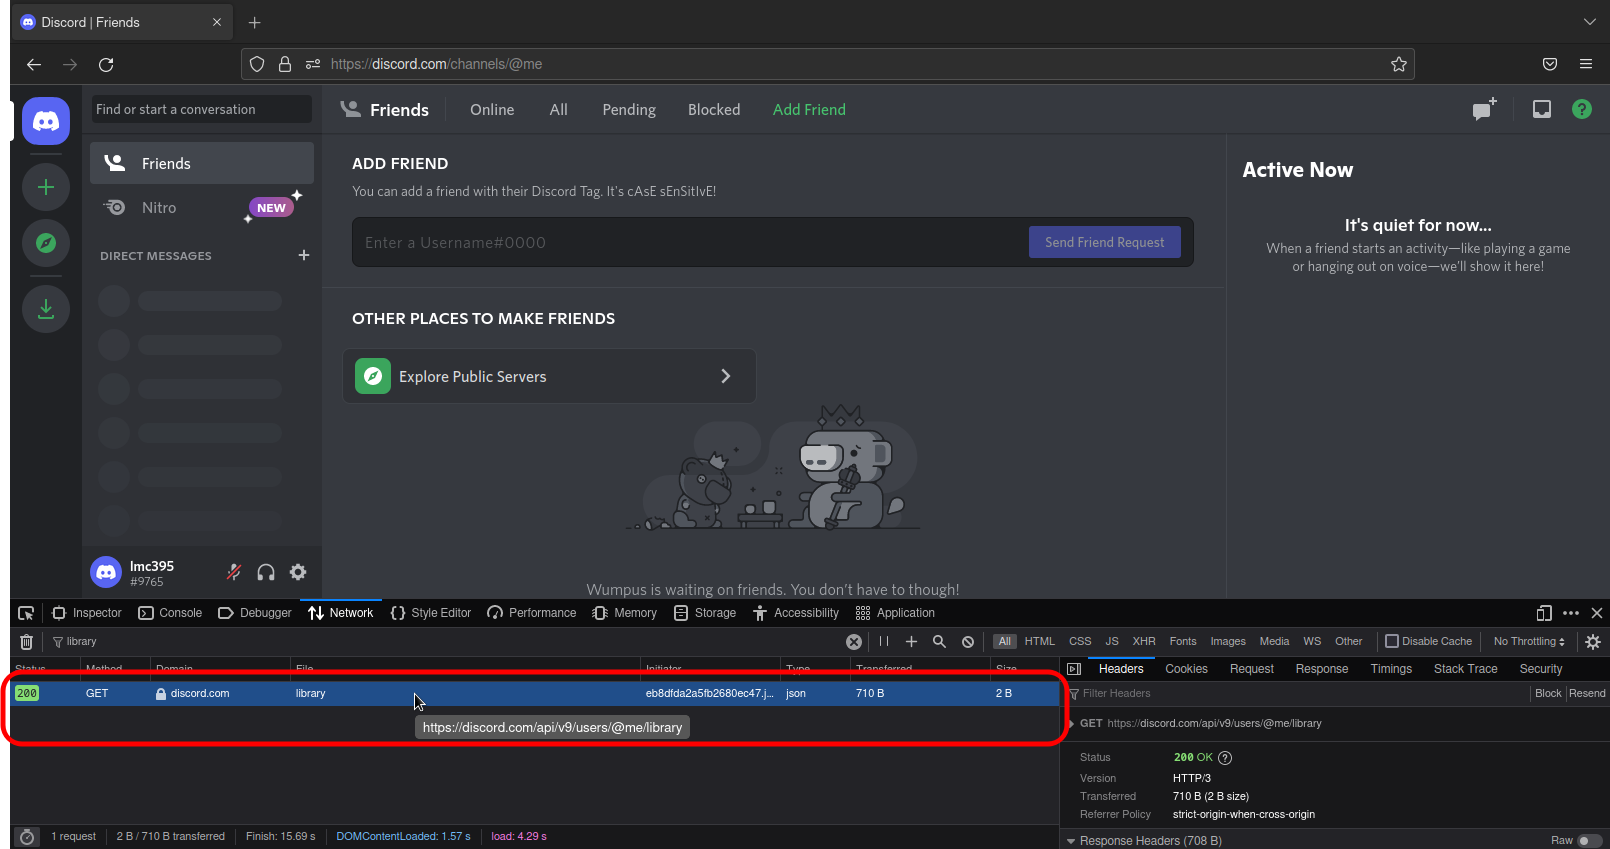The height and width of the screenshot is (849, 1610).
Task: Open network settings gear
Action: tap(1593, 642)
